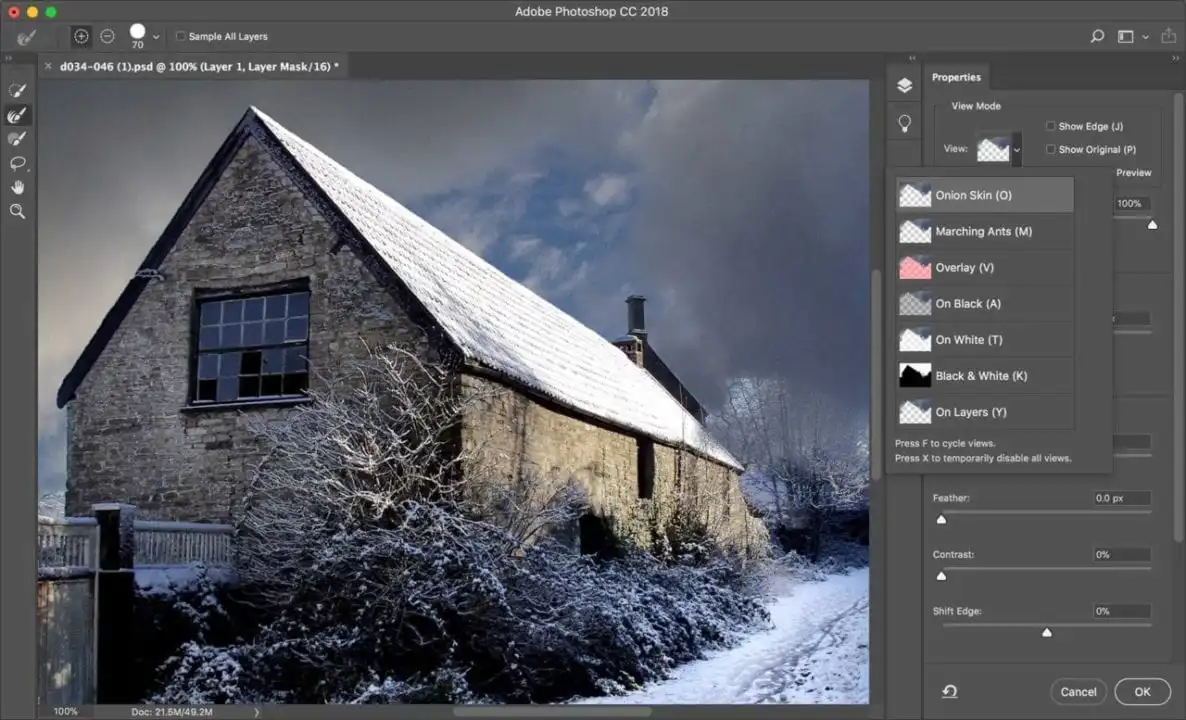Choose Marching Ants (M) view mode
The height and width of the screenshot is (720, 1186).
pos(985,231)
